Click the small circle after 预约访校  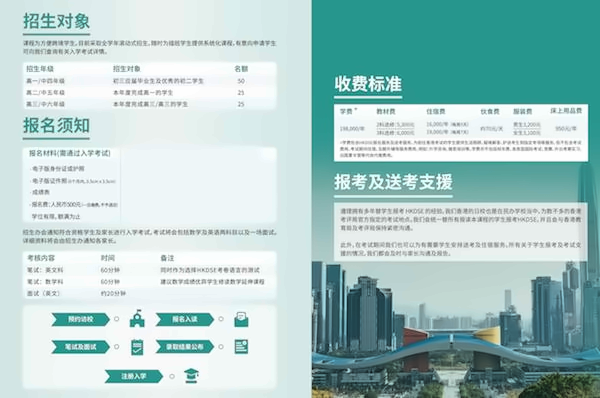point(116,319)
